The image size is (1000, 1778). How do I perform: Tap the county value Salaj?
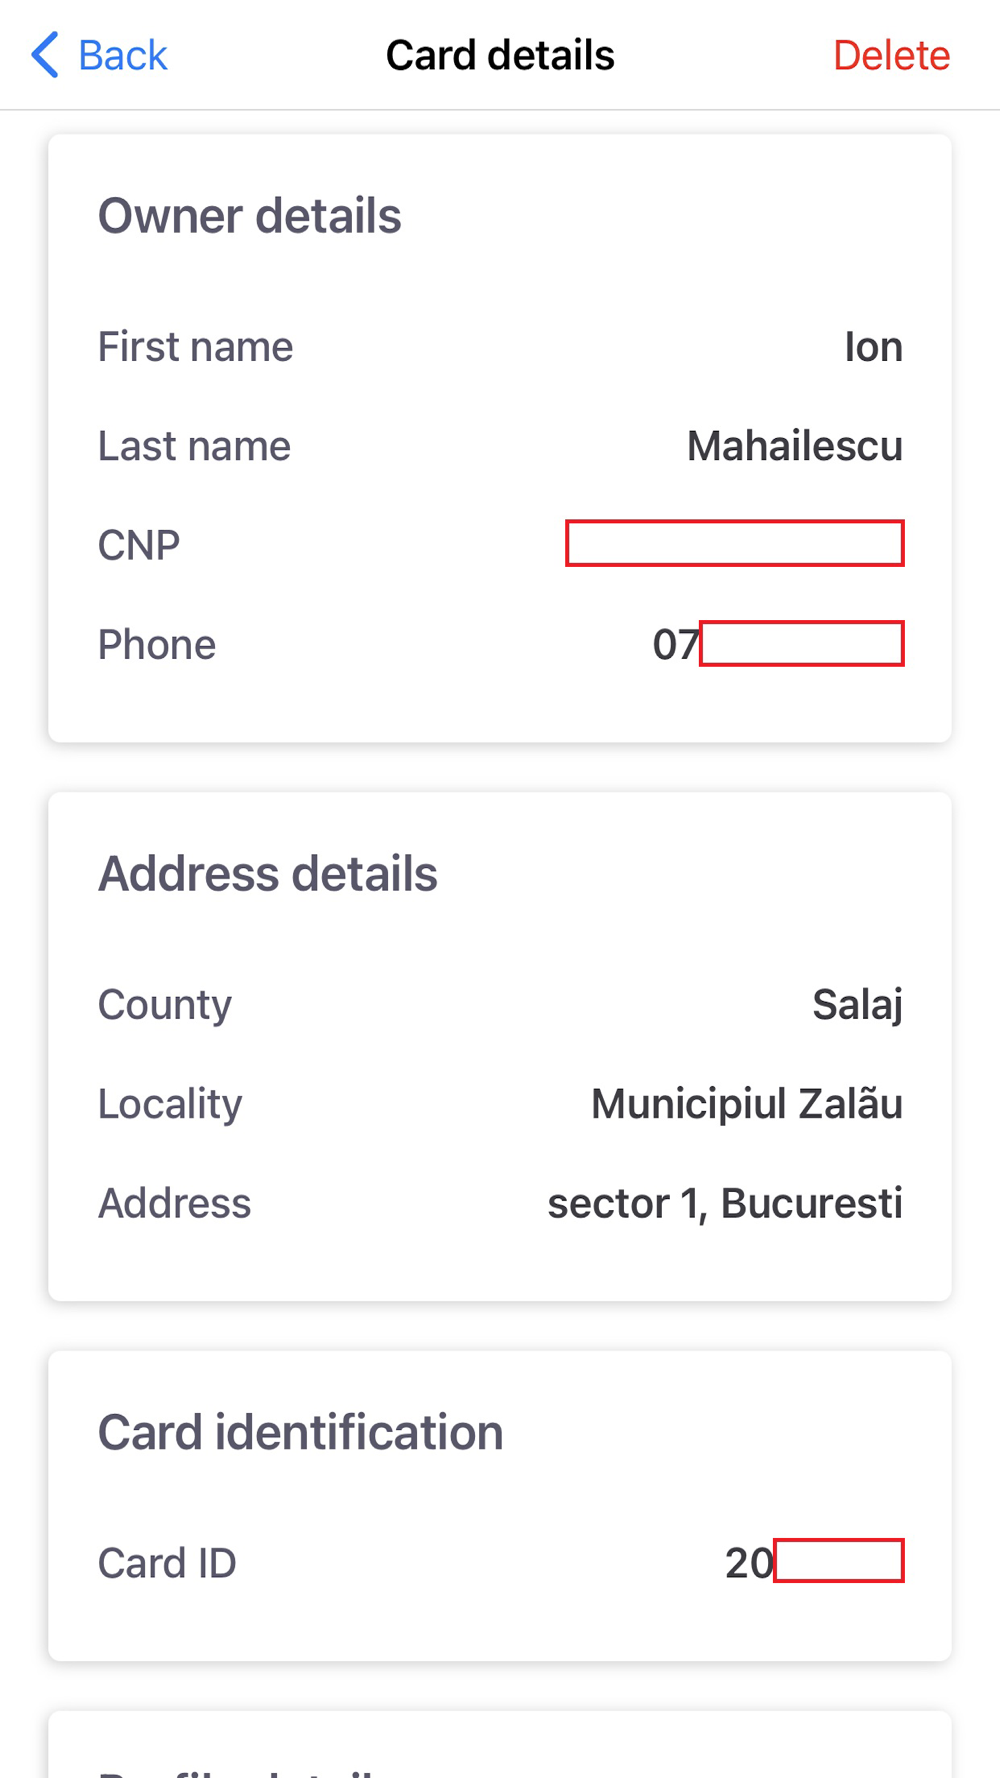tap(857, 1004)
